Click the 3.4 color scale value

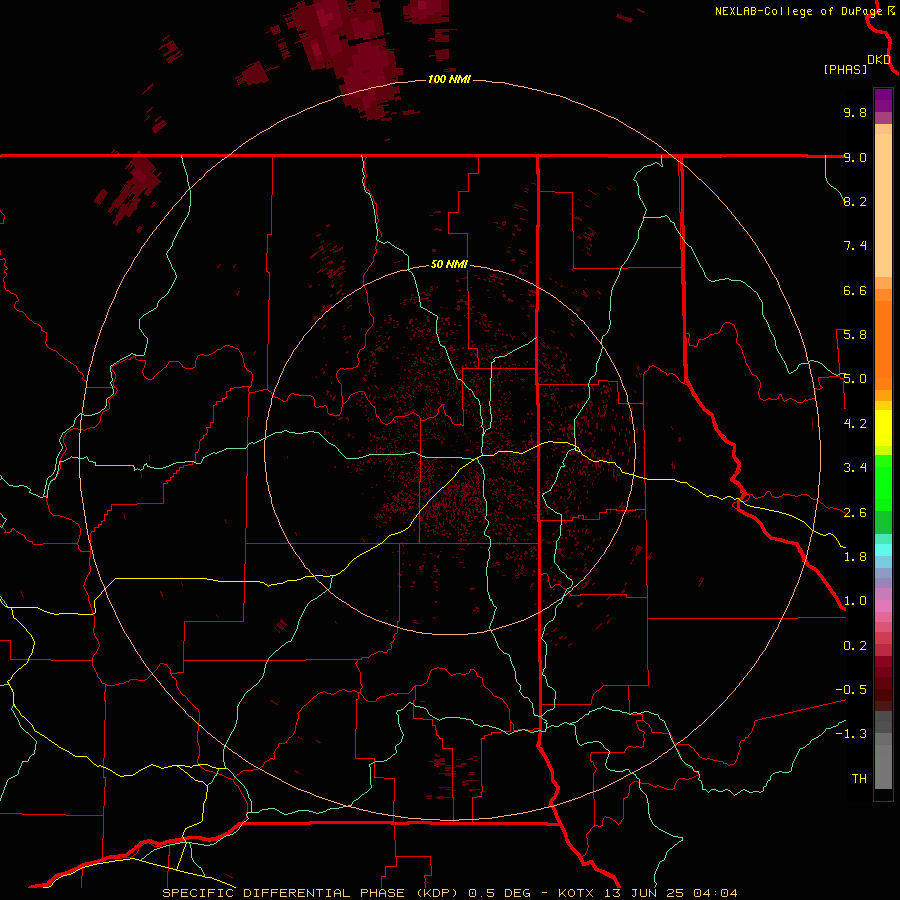pos(855,468)
